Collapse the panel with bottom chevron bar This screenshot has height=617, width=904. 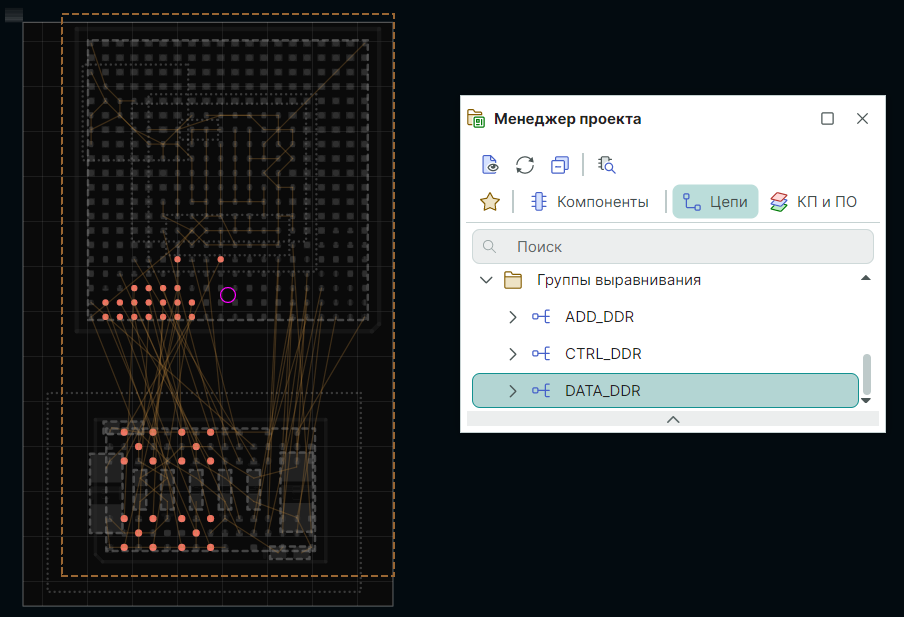(x=673, y=419)
